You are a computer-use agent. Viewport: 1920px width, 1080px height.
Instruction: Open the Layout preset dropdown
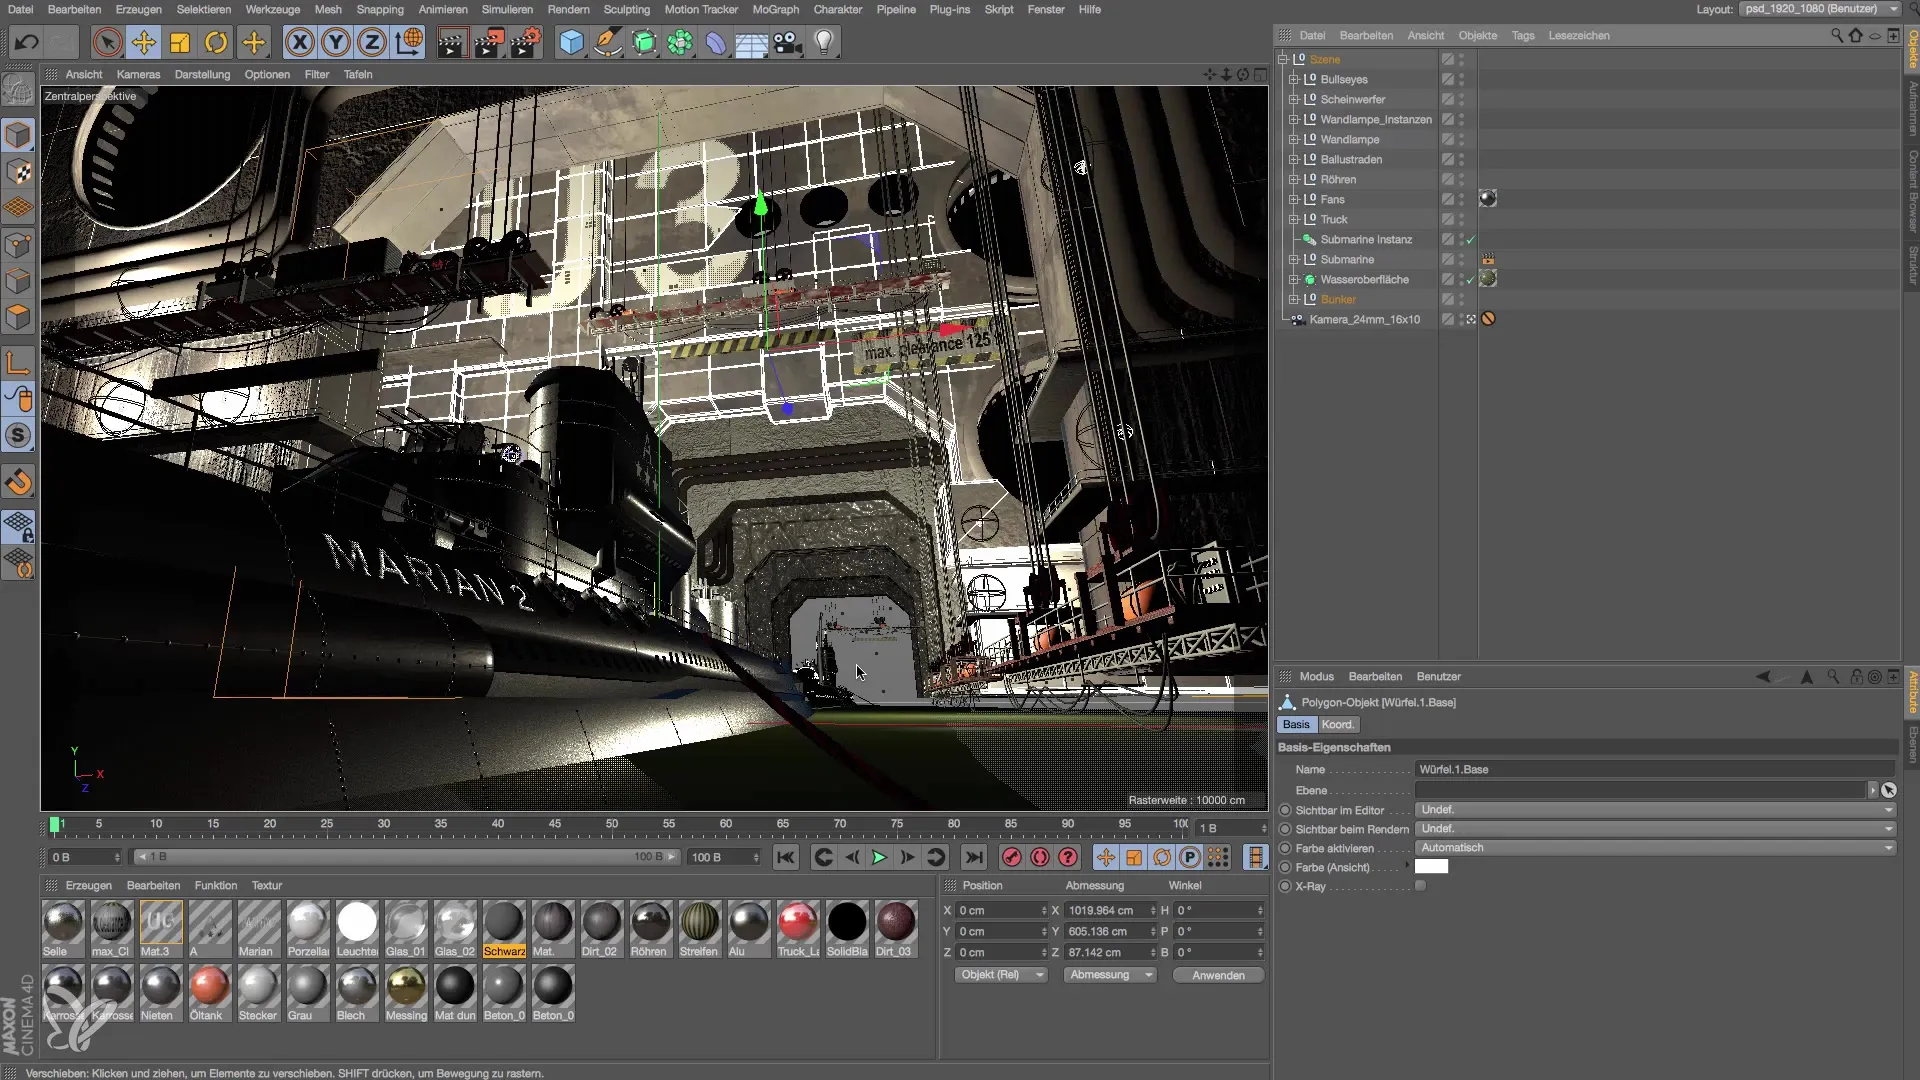(1820, 9)
